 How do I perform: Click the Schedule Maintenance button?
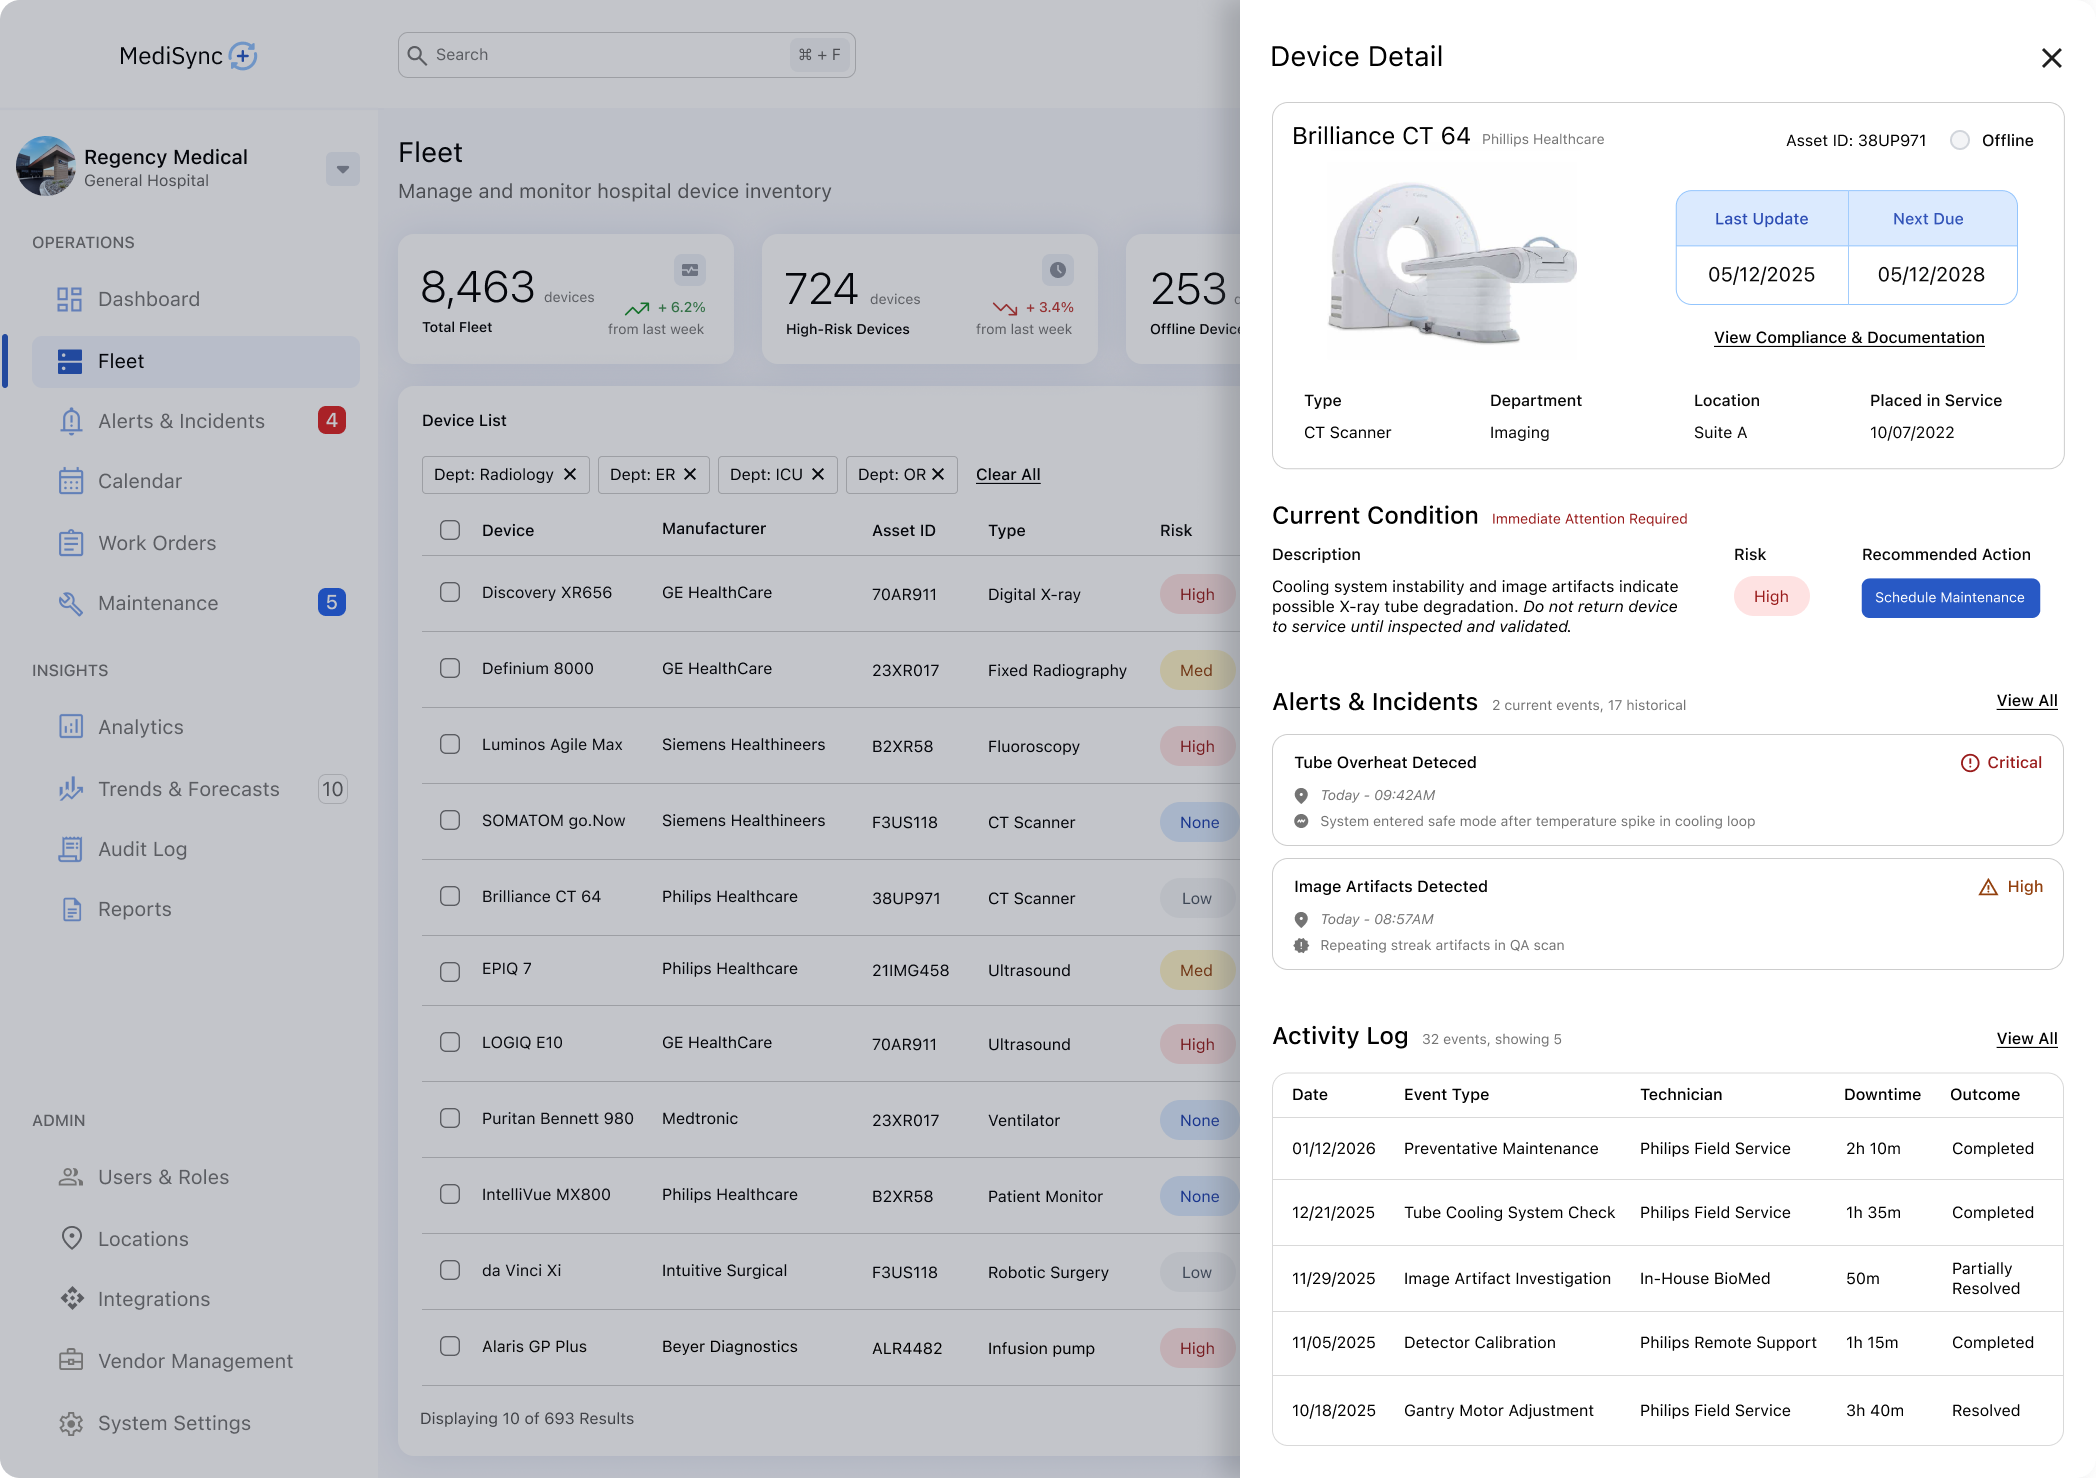[x=1949, y=597]
